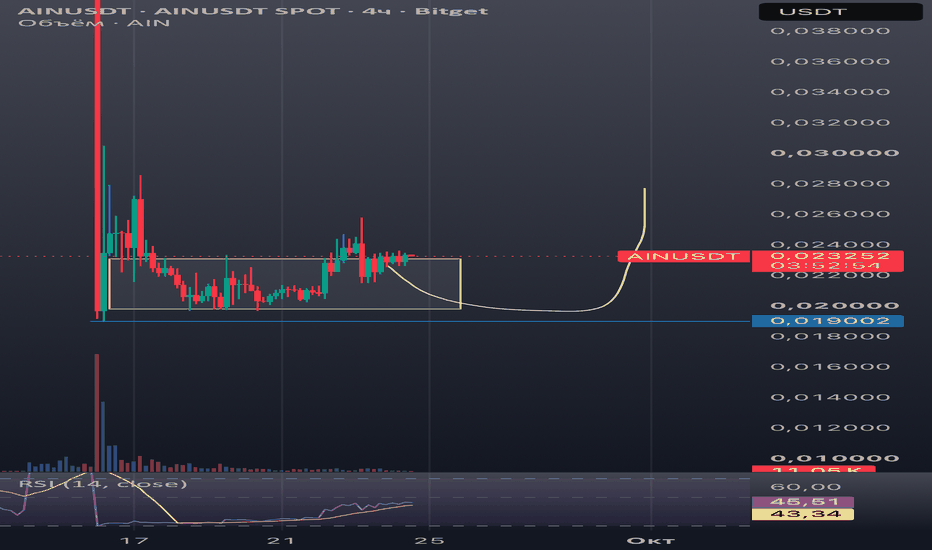
Task: Select the date 17 on the time axis
Action: pyautogui.click(x=134, y=540)
